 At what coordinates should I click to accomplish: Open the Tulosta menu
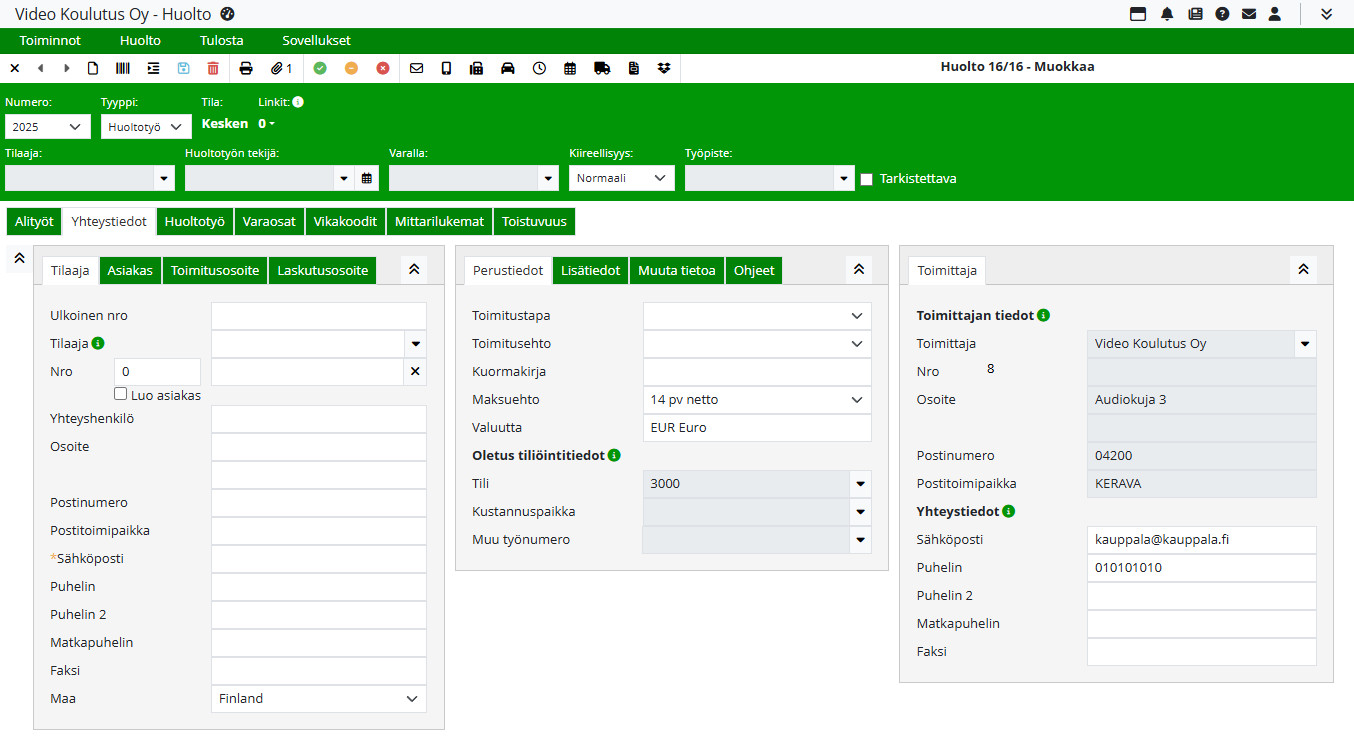pos(221,41)
